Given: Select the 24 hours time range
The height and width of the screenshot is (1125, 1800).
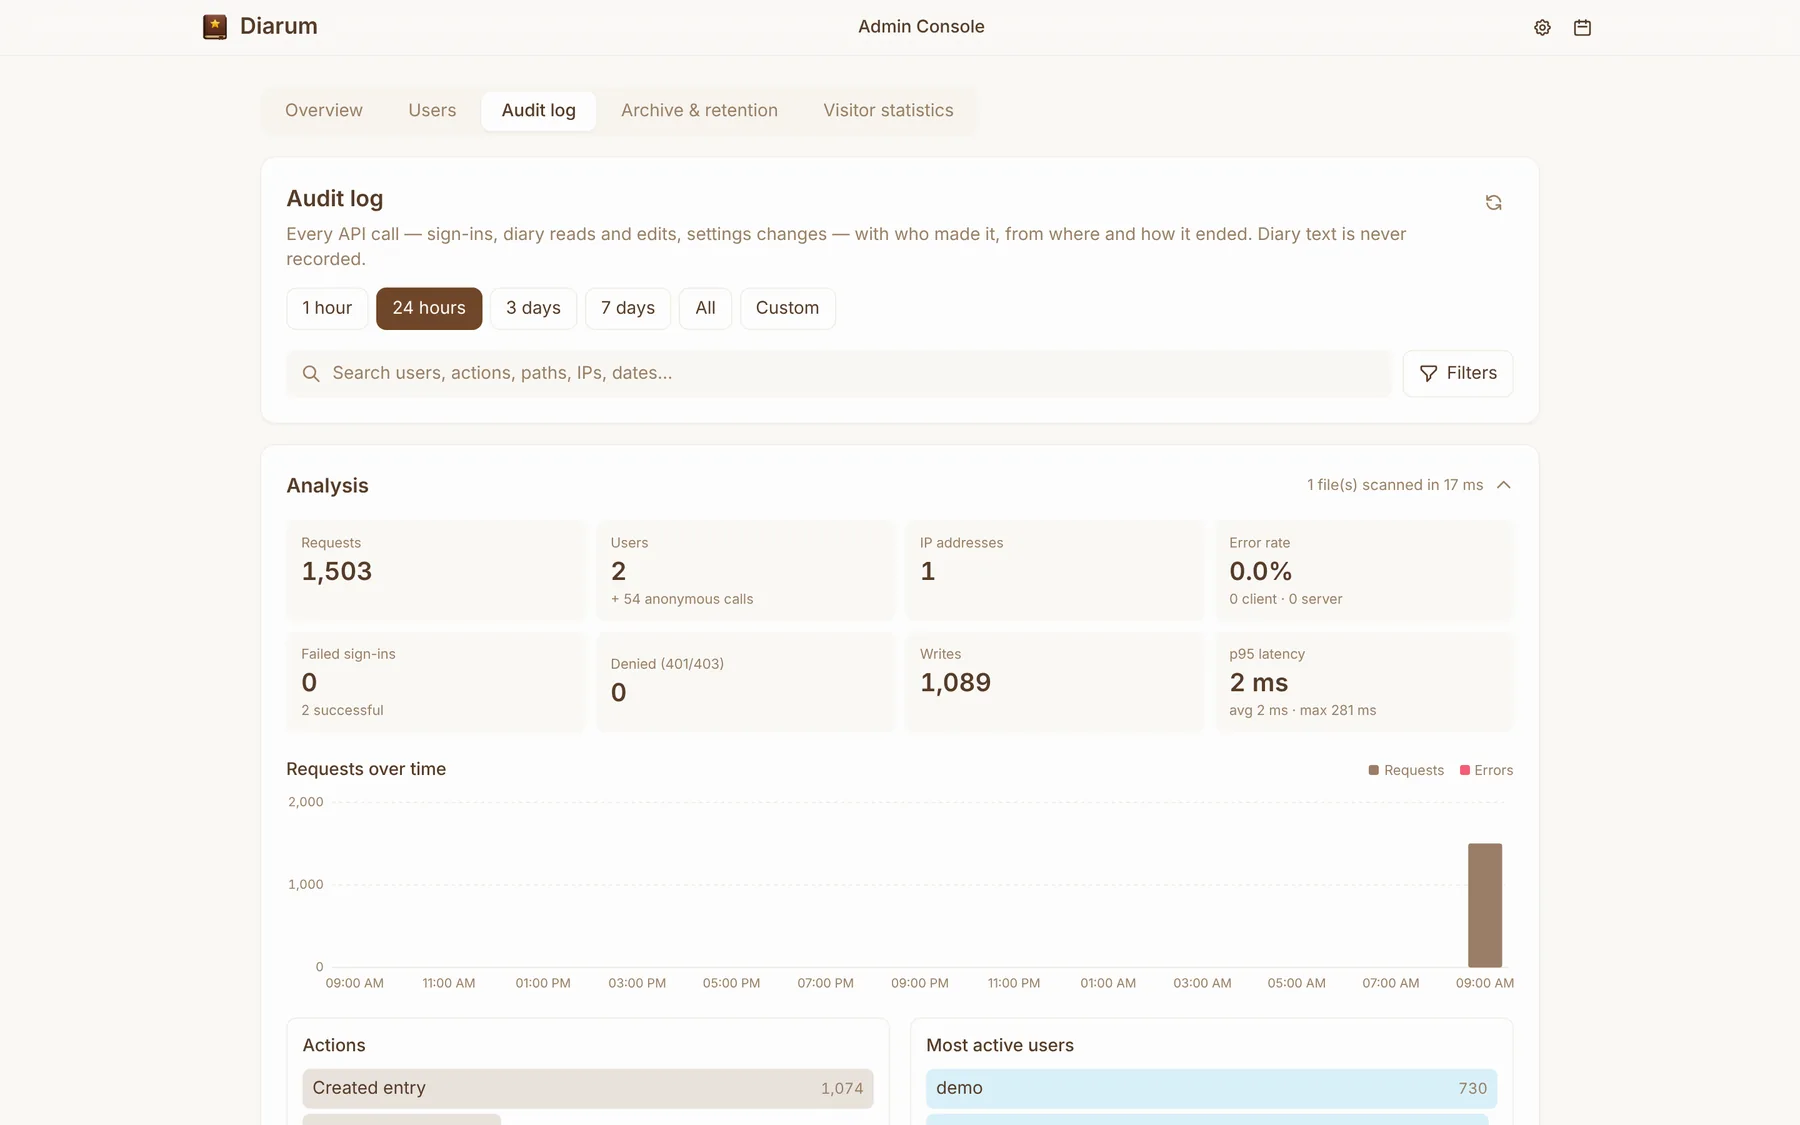Looking at the screenshot, I should click(x=429, y=308).
